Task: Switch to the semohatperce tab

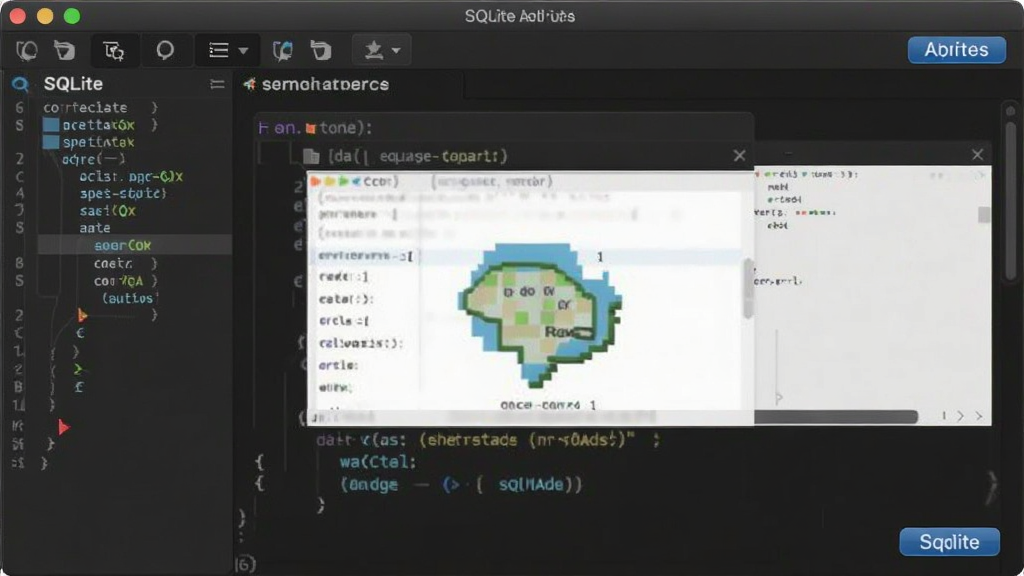Action: coord(325,84)
